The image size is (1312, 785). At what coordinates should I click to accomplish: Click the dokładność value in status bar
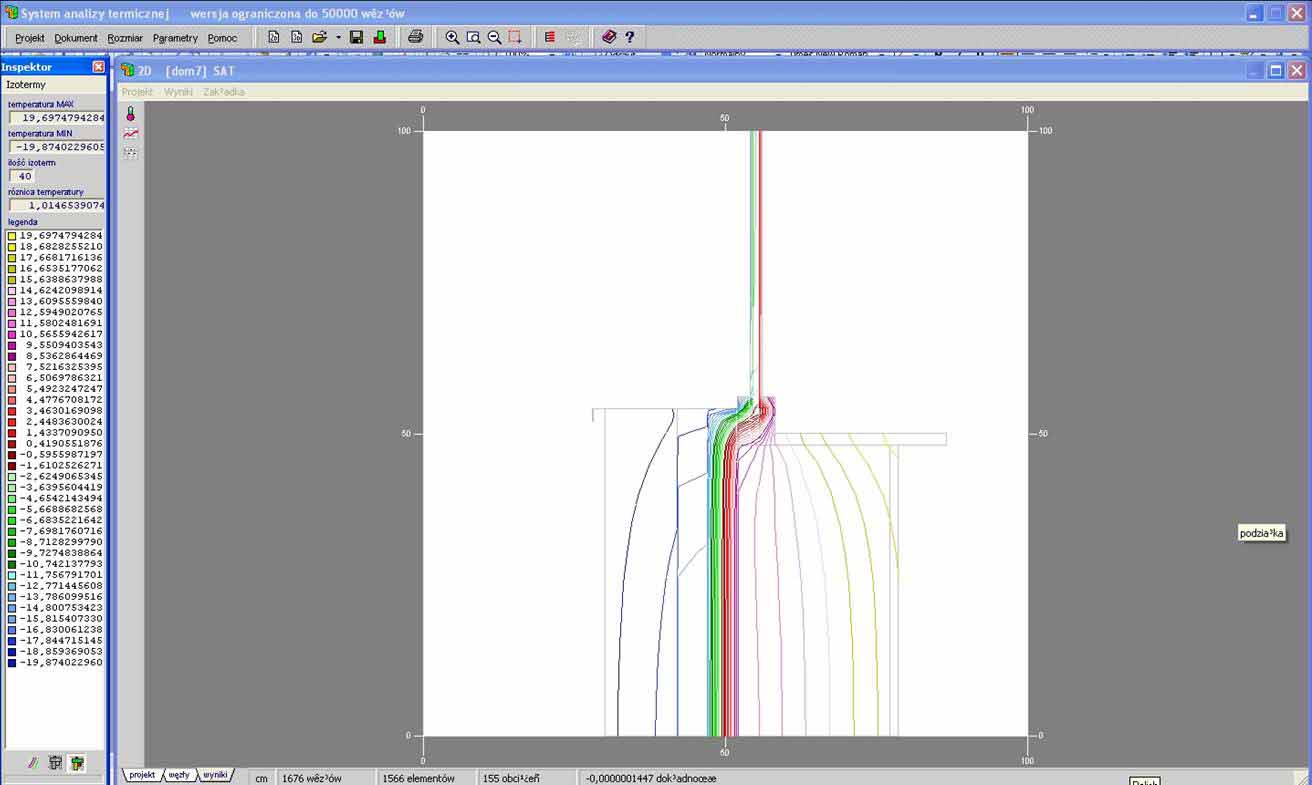pos(651,778)
